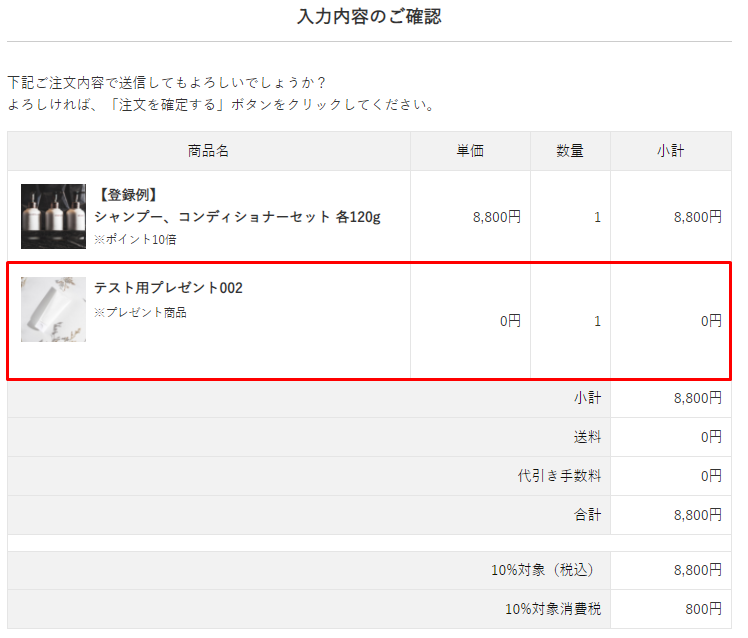Select the テスト用プレゼント002 product name
748x638 pixels.
click(x=168, y=288)
